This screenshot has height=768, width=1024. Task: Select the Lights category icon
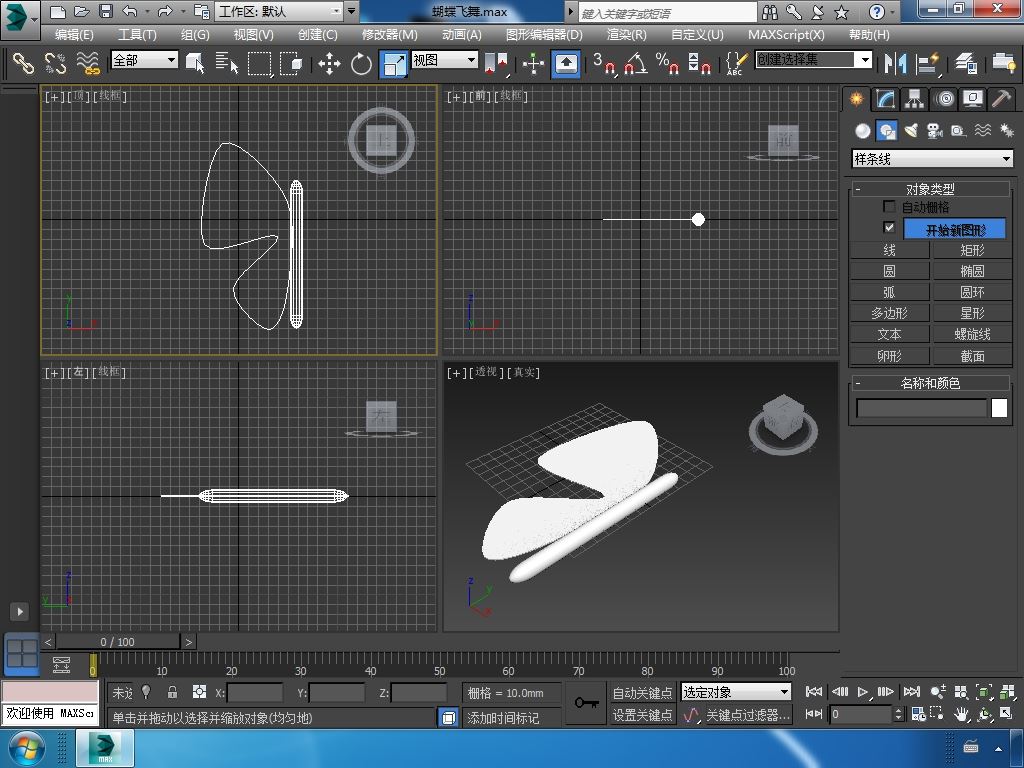coord(910,131)
